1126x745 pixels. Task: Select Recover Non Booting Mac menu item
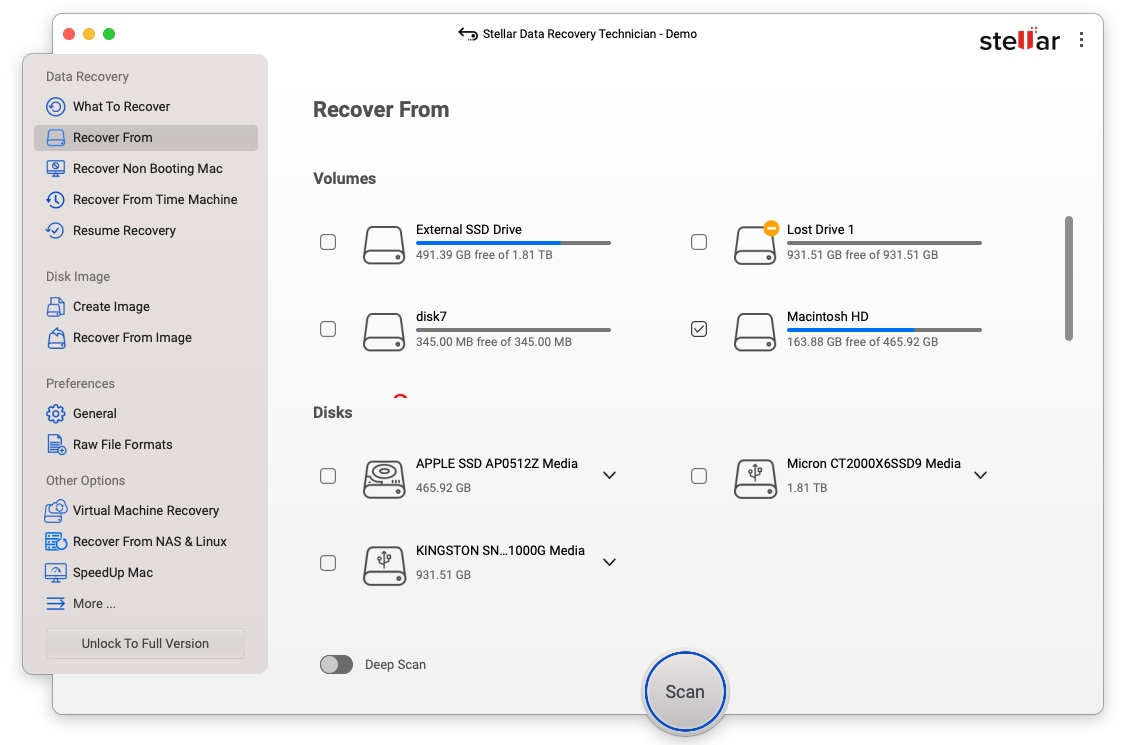click(147, 169)
